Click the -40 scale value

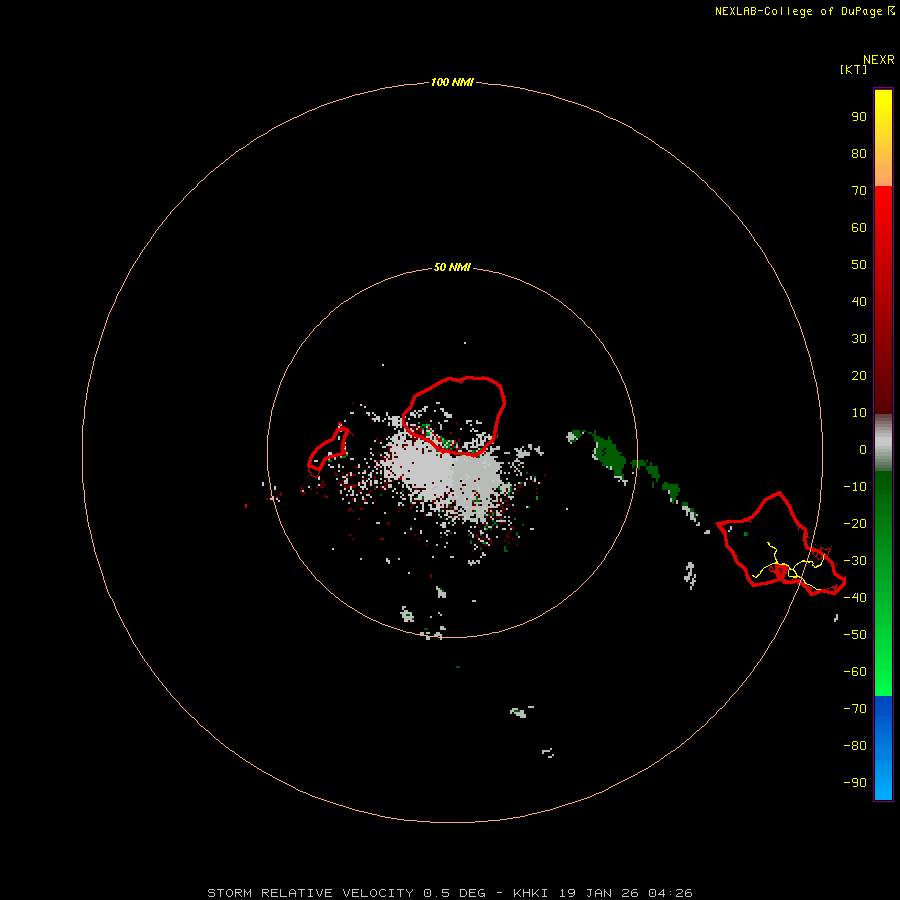[855, 598]
